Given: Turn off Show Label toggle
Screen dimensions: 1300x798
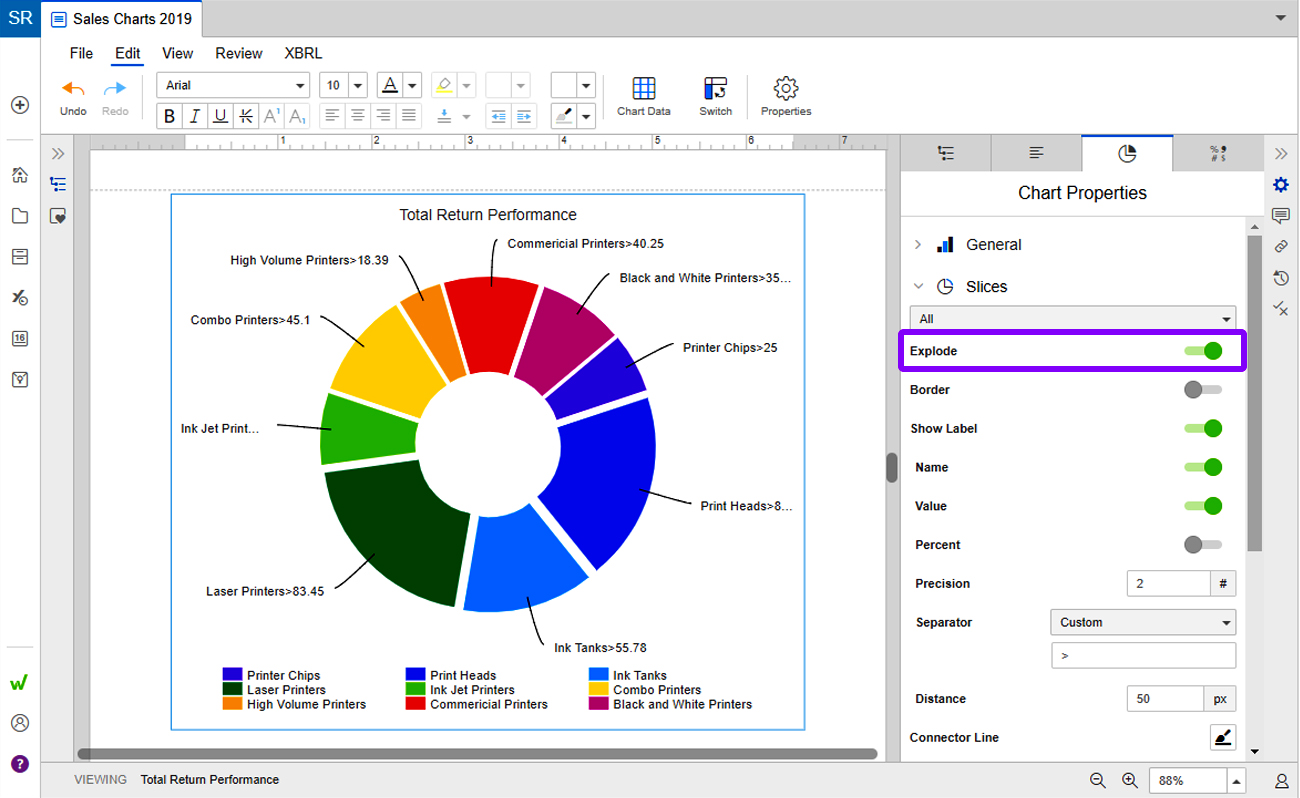Looking at the screenshot, I should point(1203,429).
